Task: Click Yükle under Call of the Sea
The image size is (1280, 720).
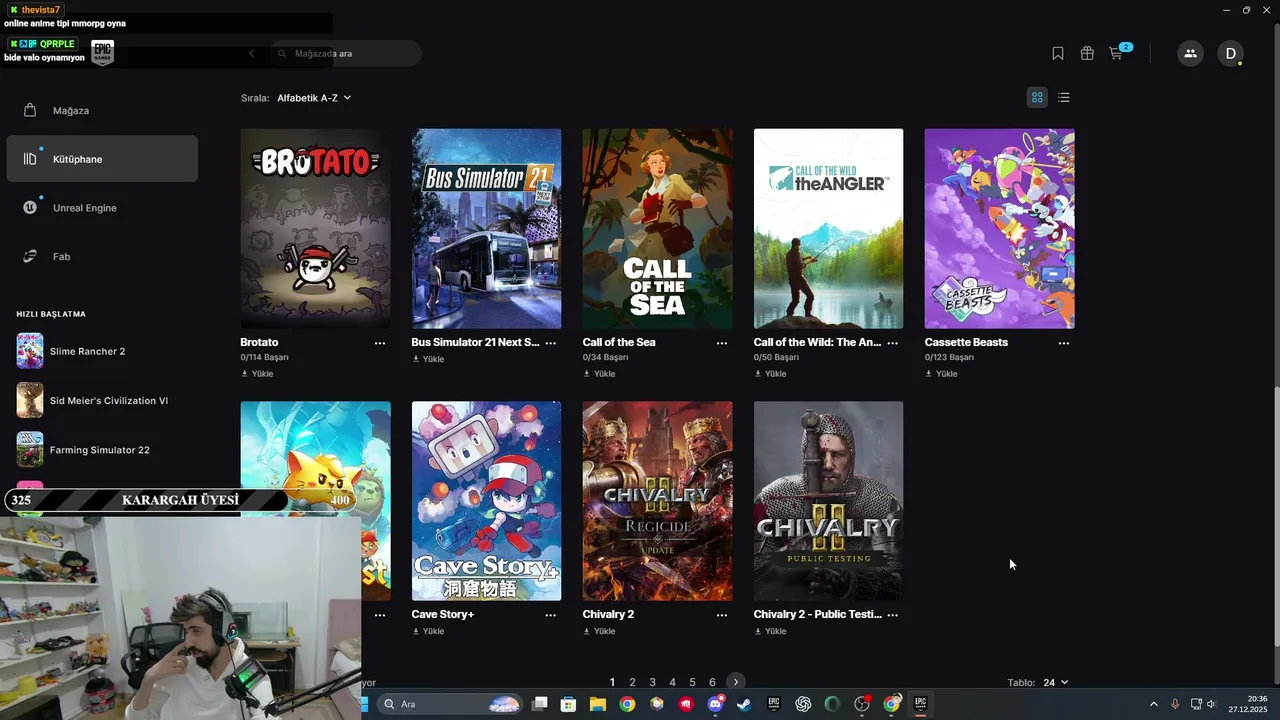Action: 599,374
